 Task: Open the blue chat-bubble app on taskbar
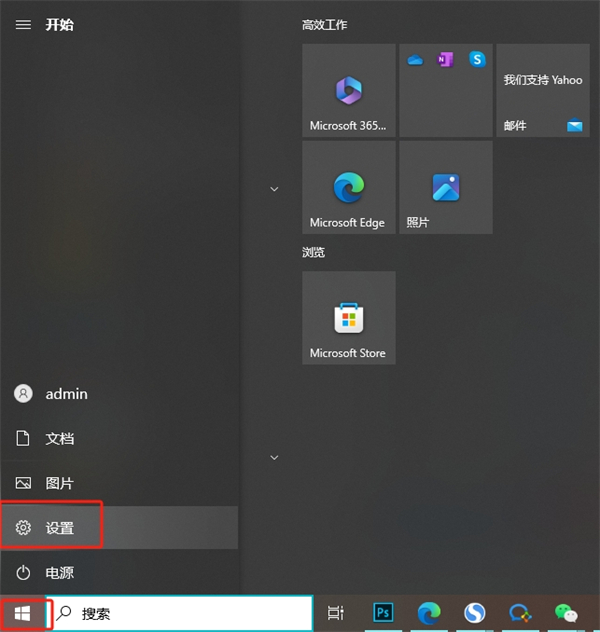(520, 613)
